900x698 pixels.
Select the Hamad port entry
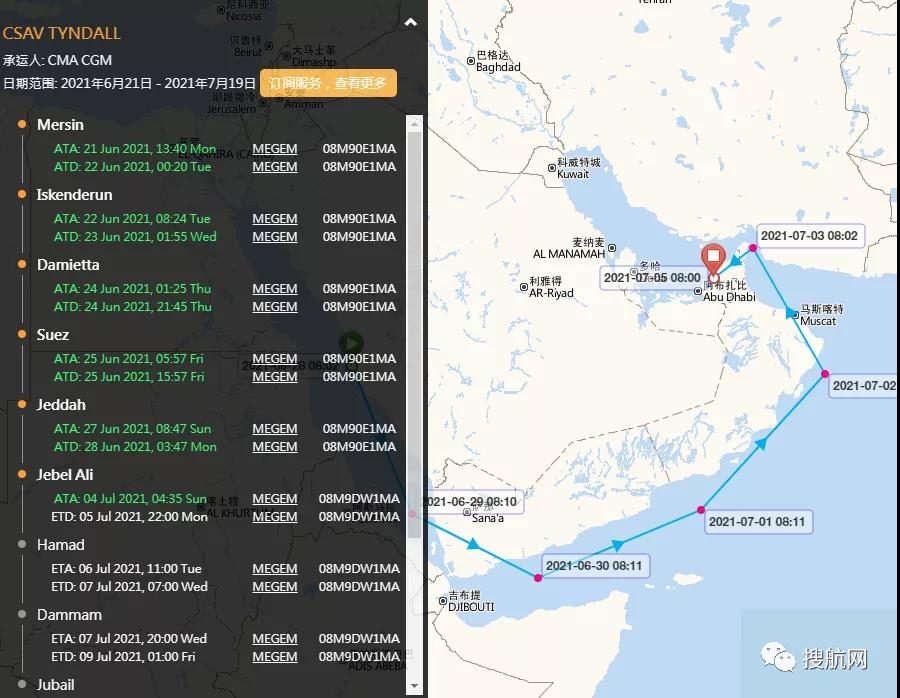point(60,545)
